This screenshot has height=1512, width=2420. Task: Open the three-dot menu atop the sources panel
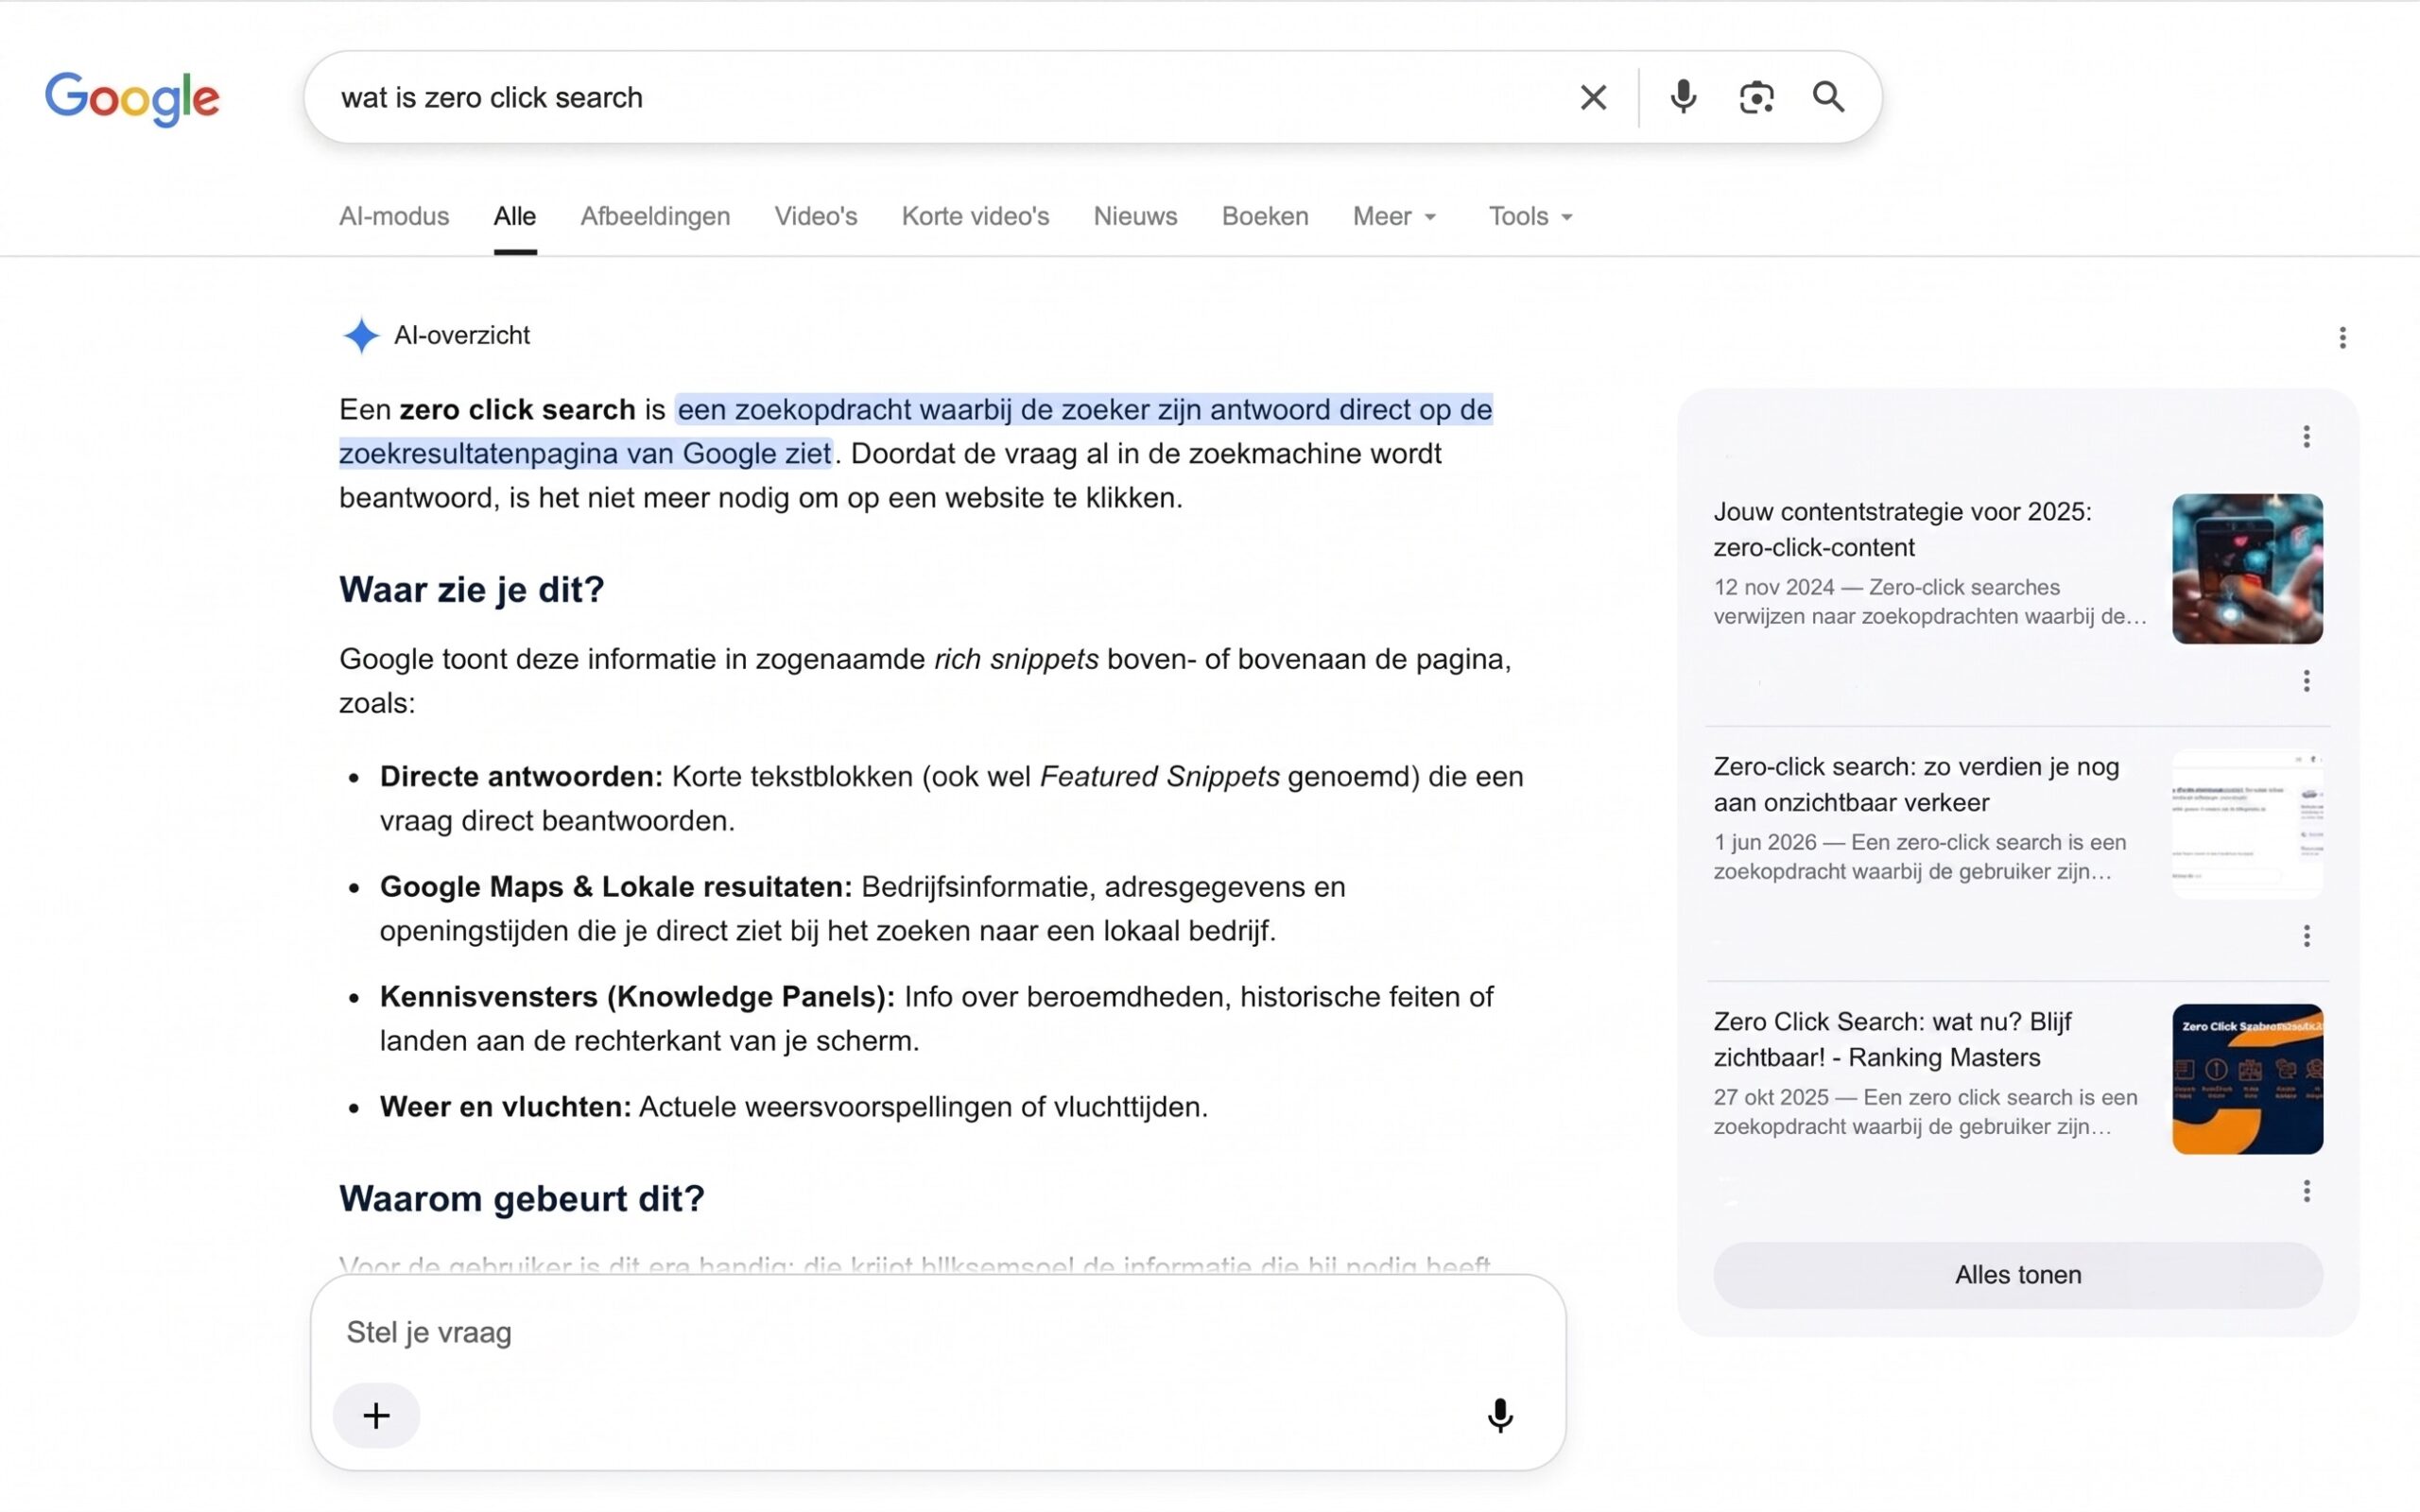tap(2306, 436)
